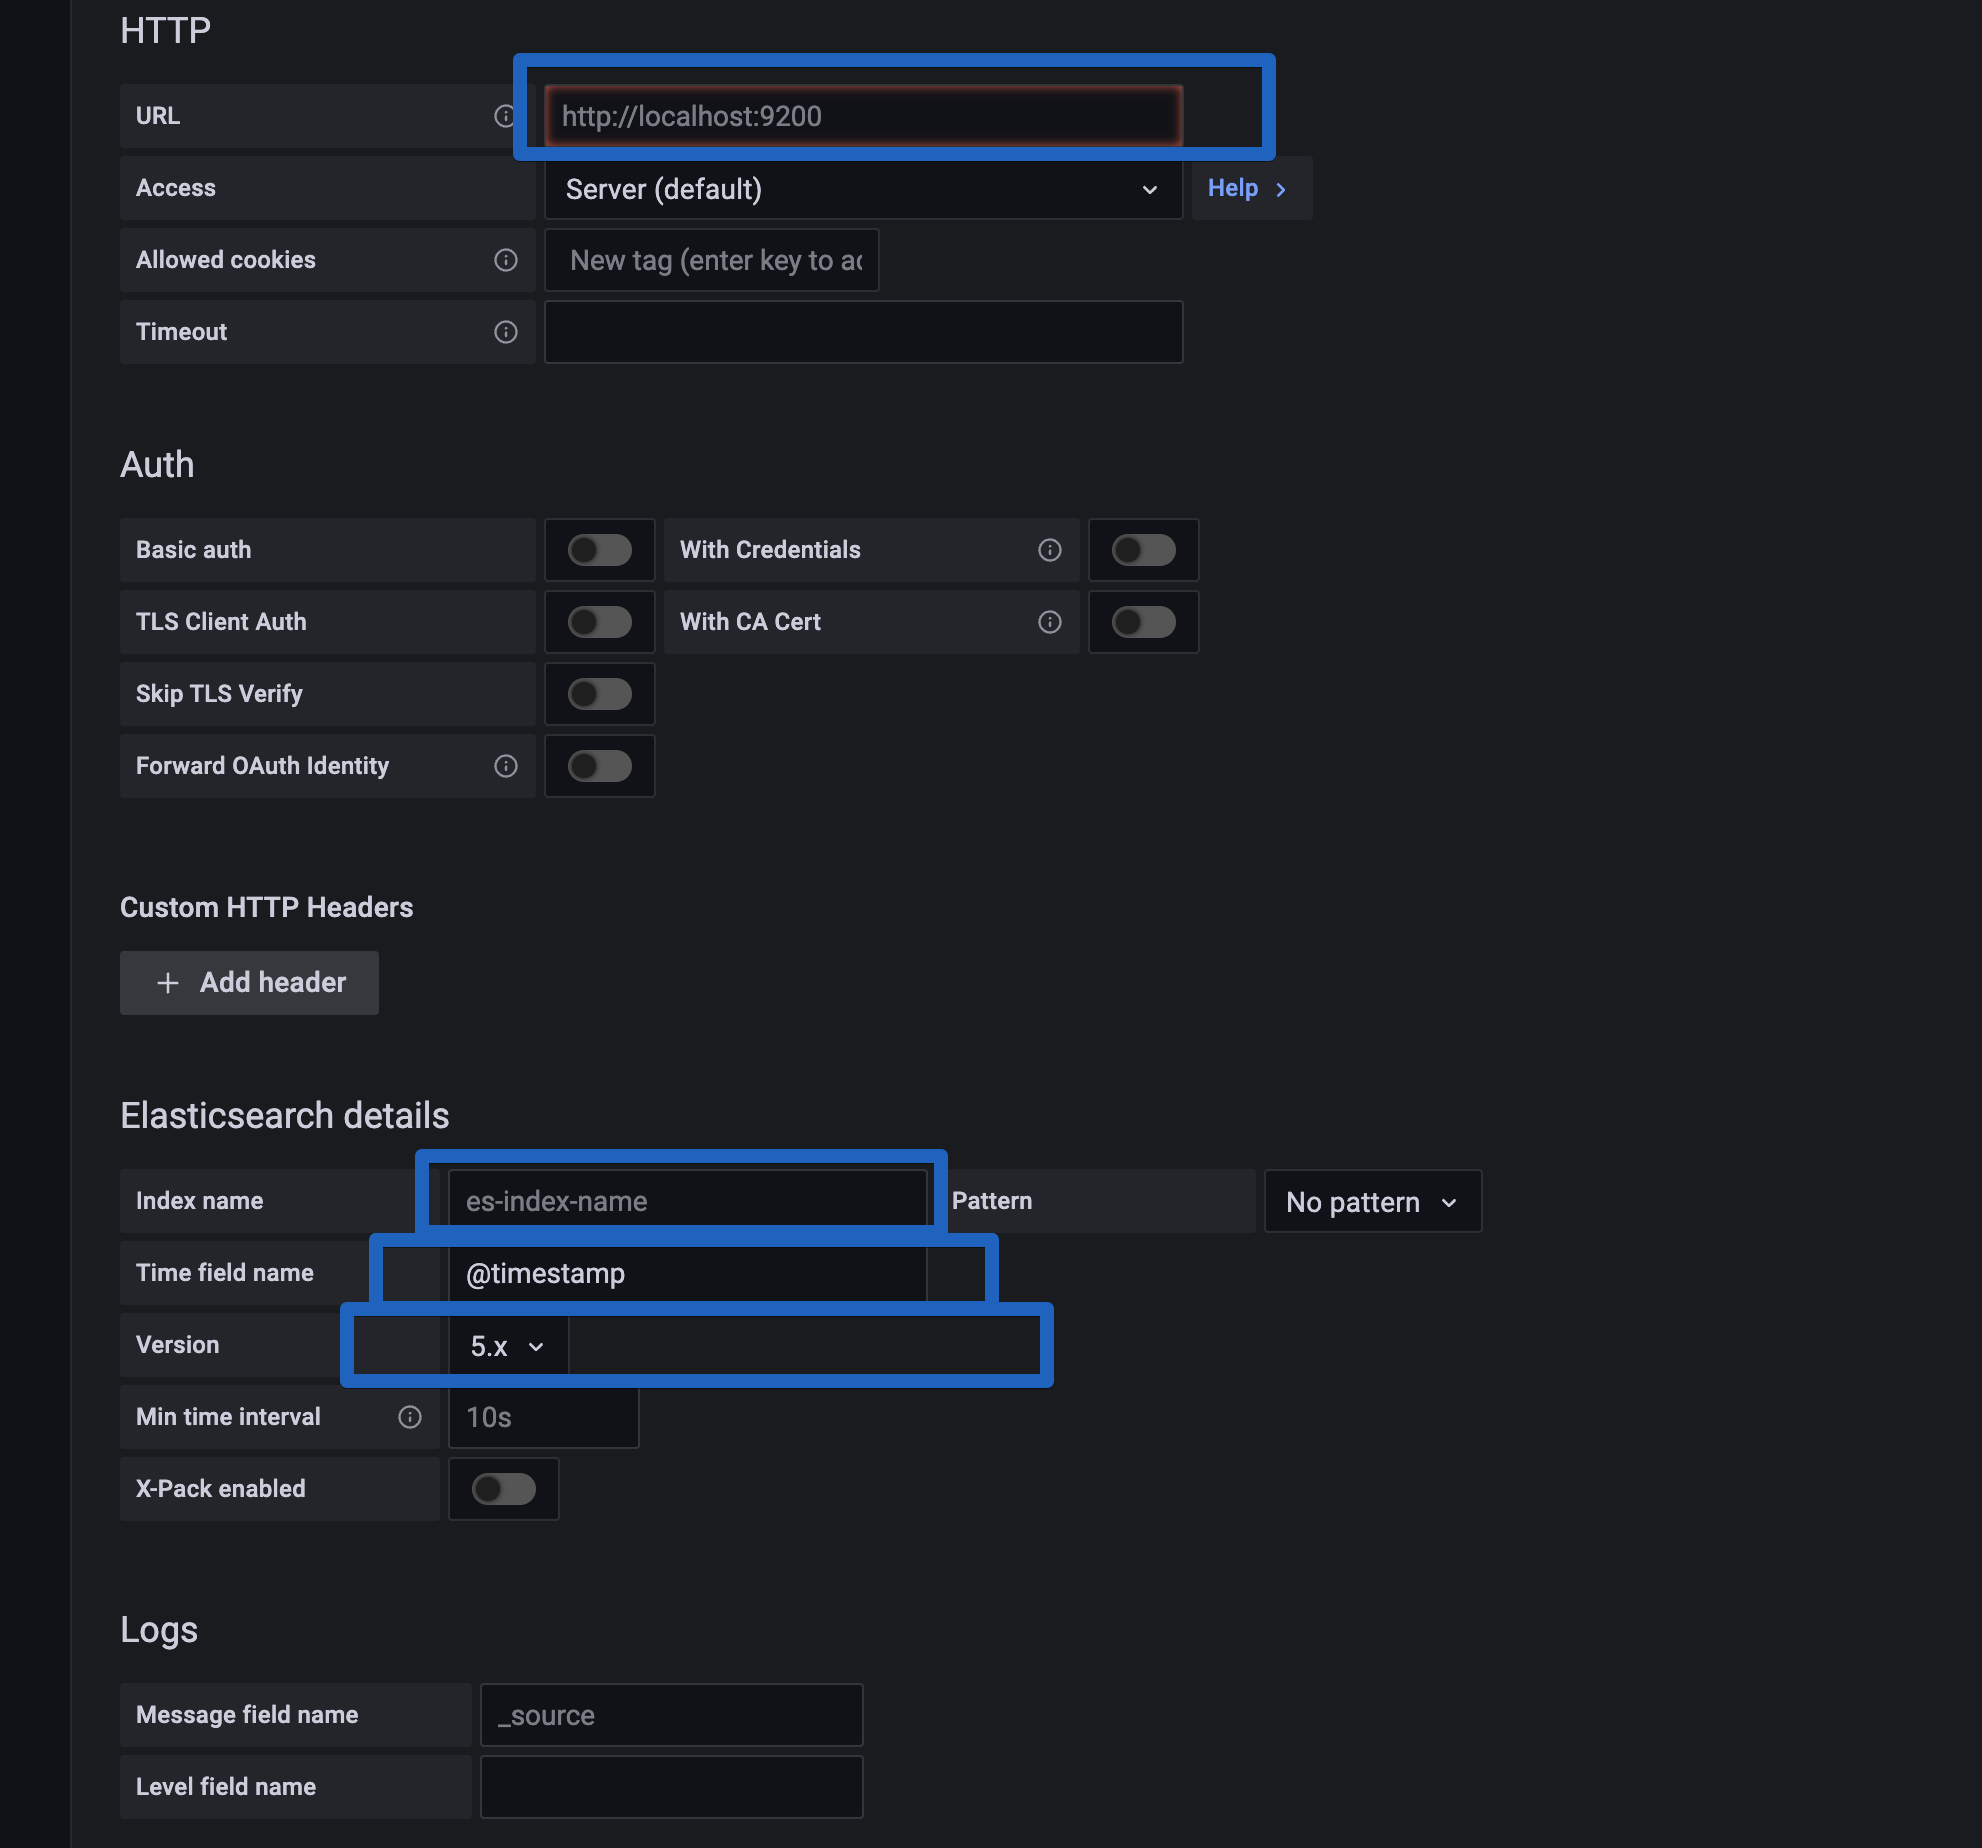Toggle the With Credentials switch
The width and height of the screenshot is (1982, 1848).
tap(1143, 550)
